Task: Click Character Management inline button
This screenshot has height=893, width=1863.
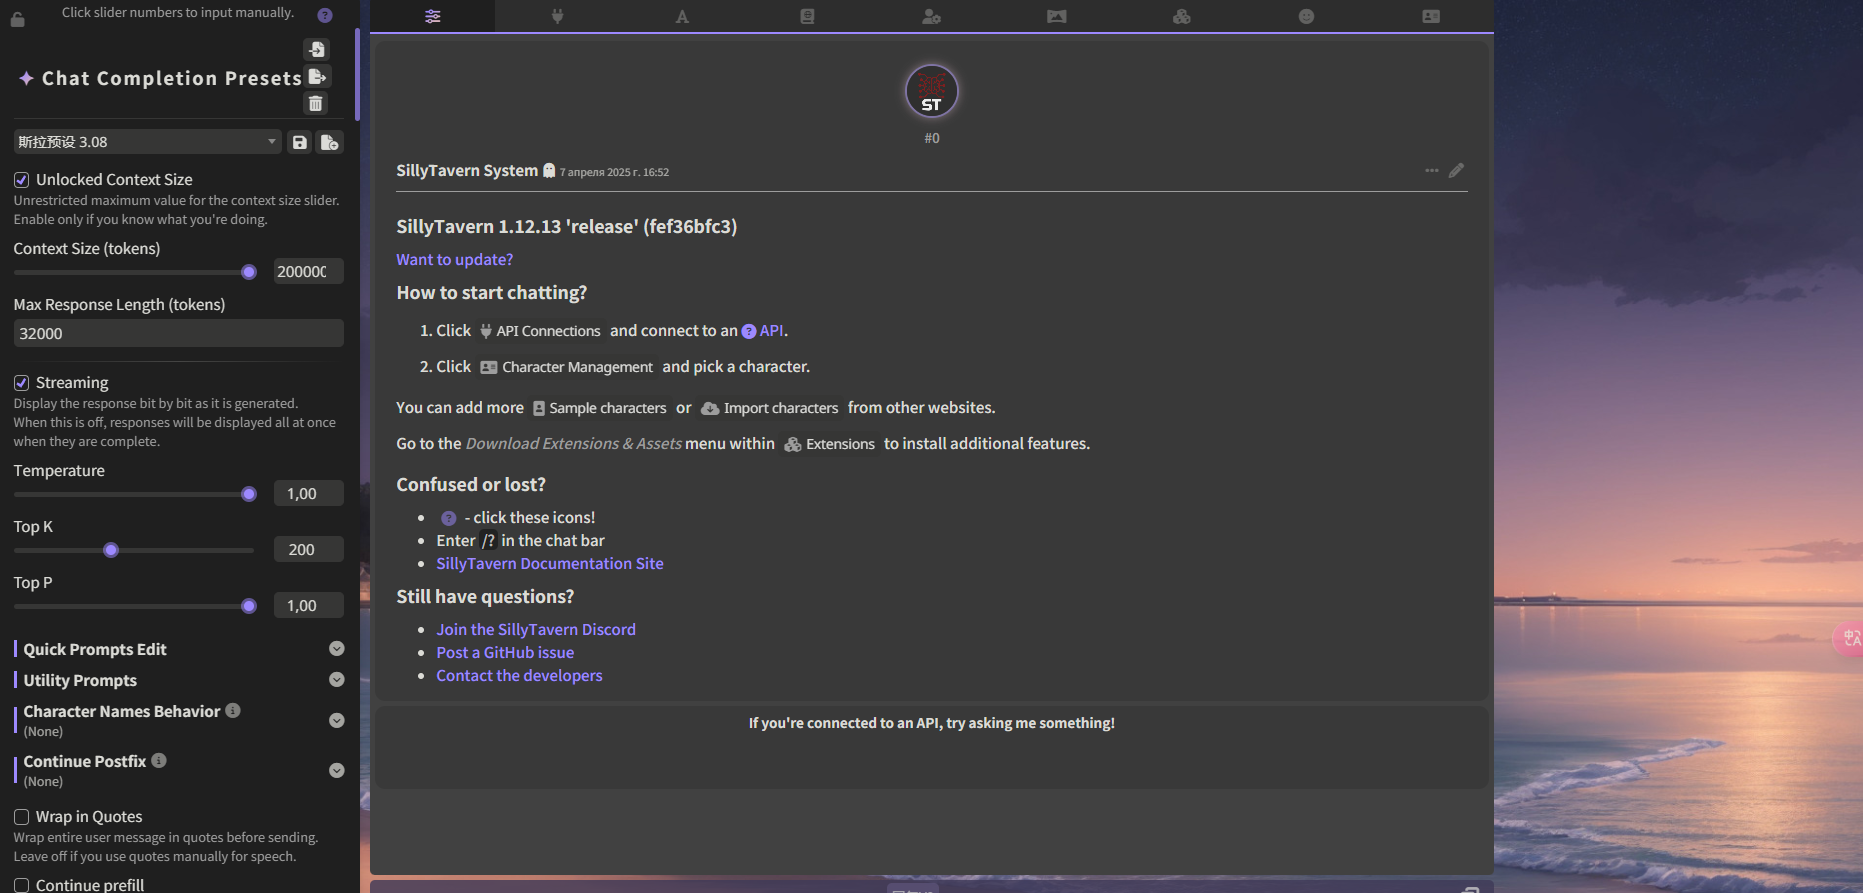Action: 567,367
